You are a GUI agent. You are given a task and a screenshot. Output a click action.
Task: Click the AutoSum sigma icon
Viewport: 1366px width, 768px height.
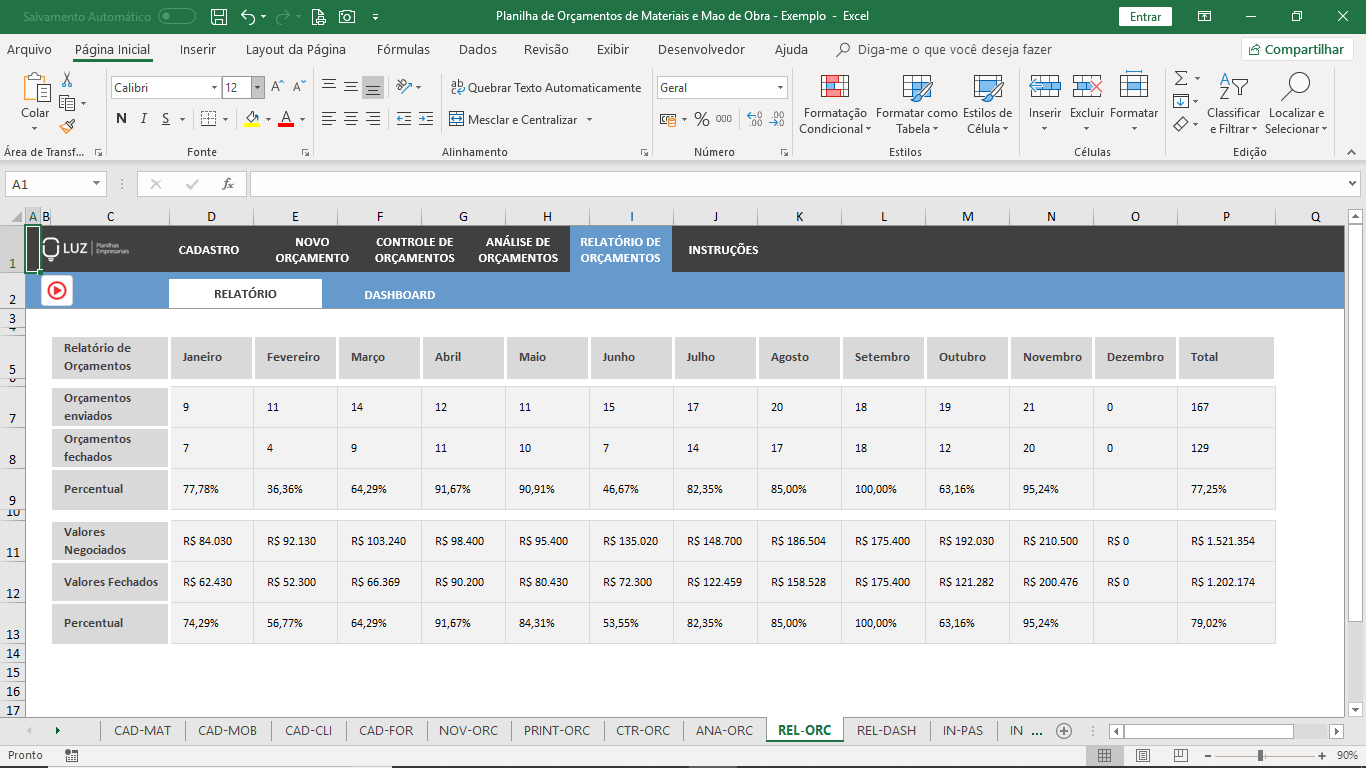click(x=1180, y=78)
